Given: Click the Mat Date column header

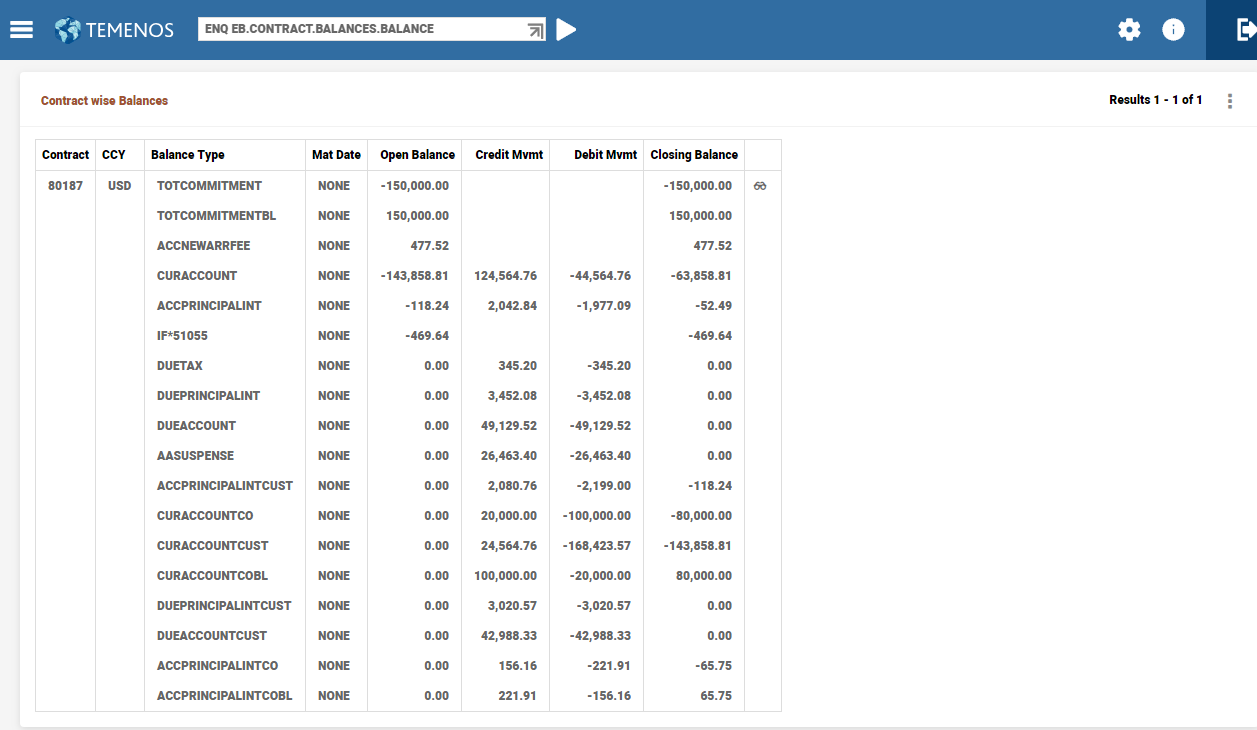Looking at the screenshot, I should pyautogui.click(x=336, y=155).
